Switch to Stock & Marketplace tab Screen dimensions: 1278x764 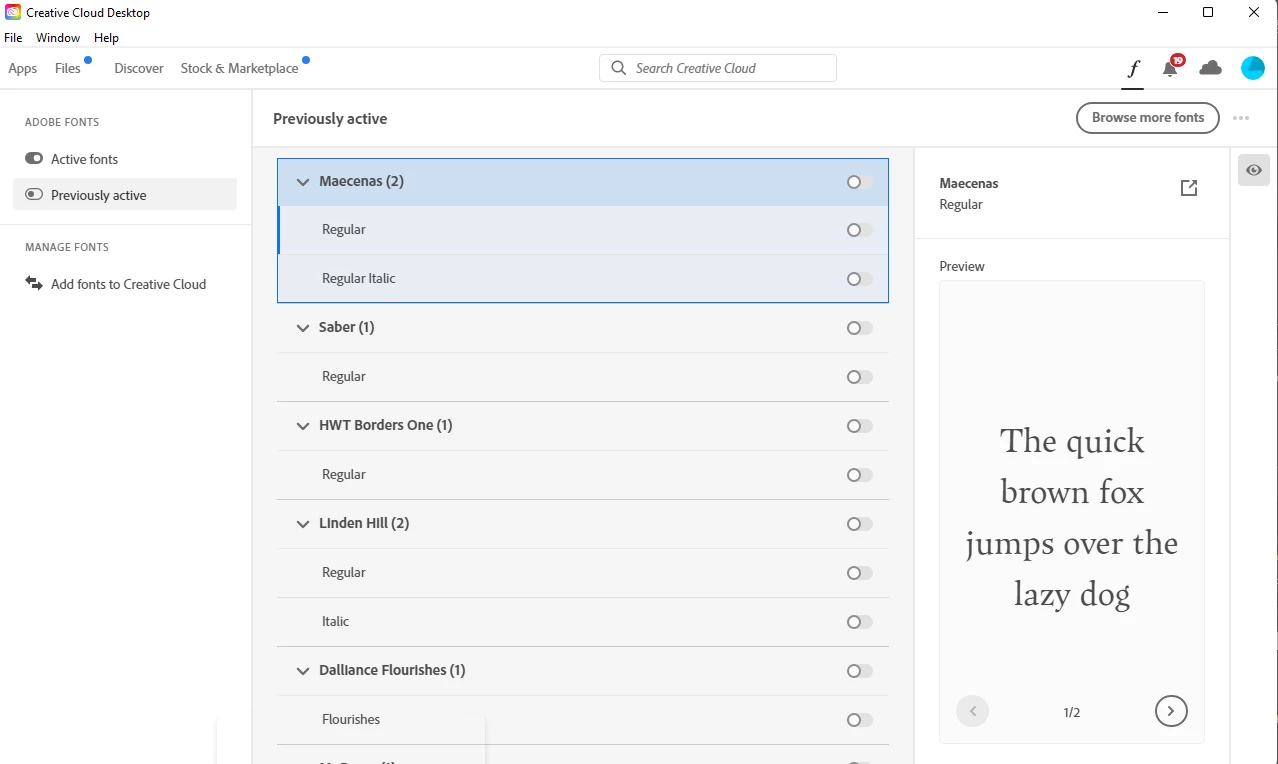click(239, 68)
